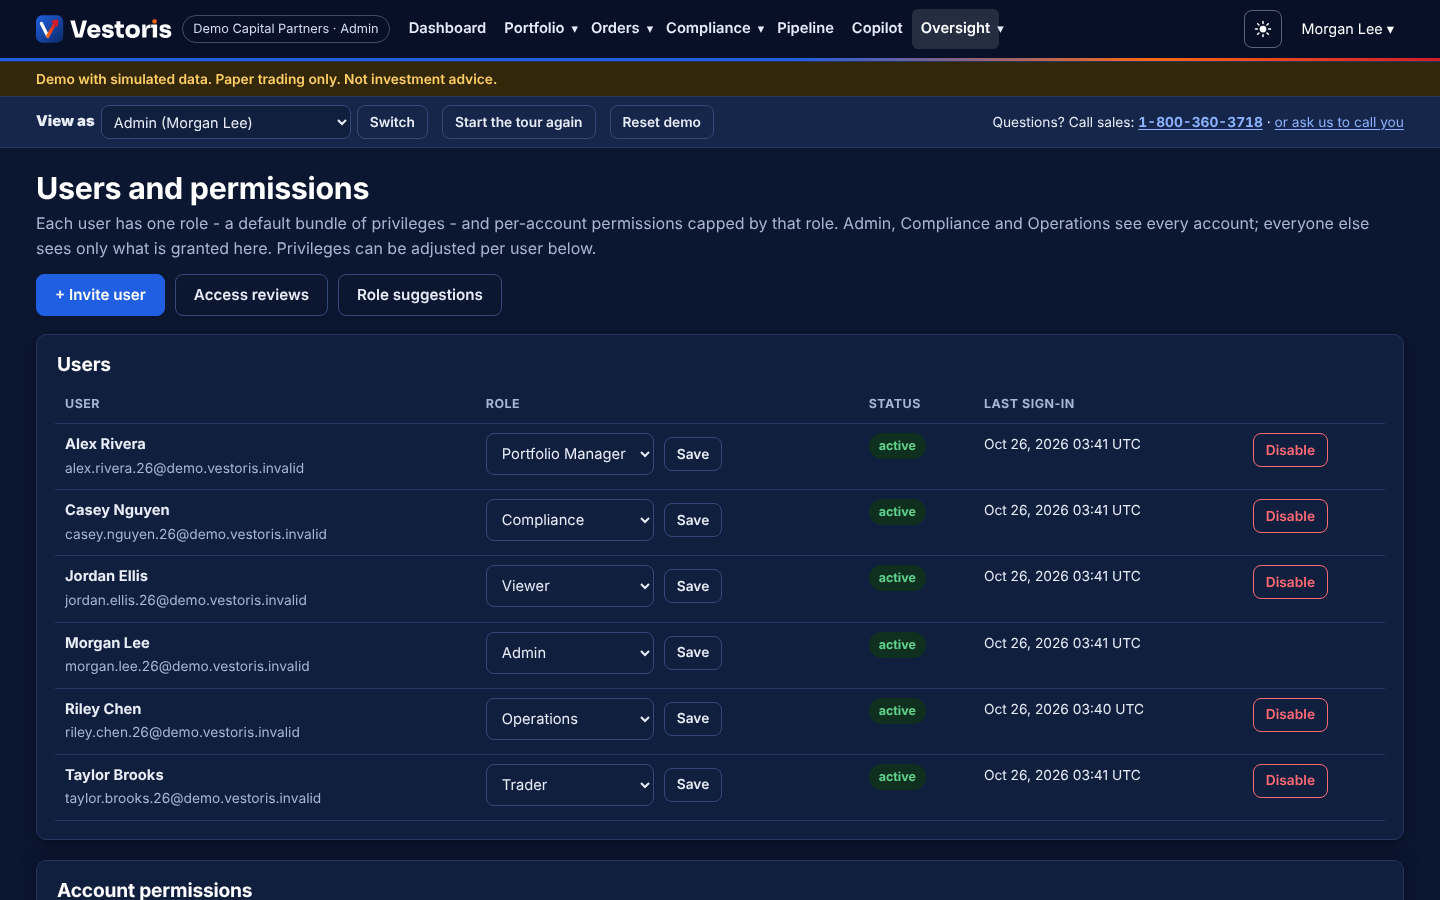Open Role suggestions

click(x=420, y=295)
